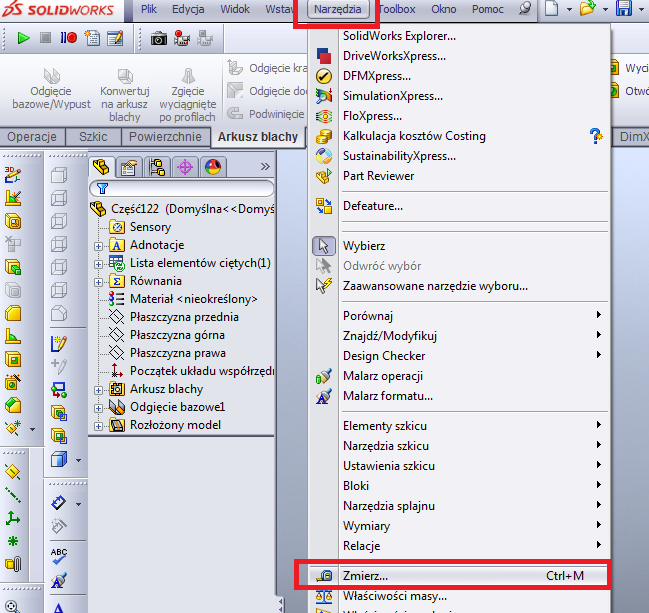Click Zgięcie wyciągnięte po profilach tool
This screenshot has height=613, width=649.
(x=187, y=96)
